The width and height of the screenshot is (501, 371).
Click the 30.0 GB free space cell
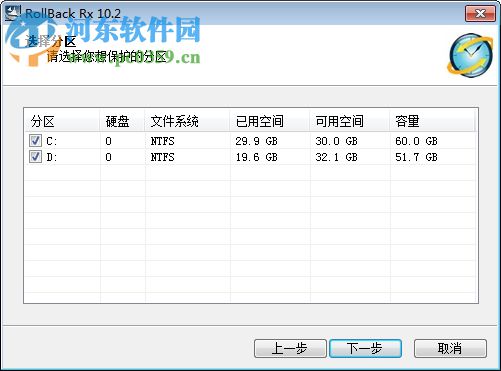coord(336,141)
